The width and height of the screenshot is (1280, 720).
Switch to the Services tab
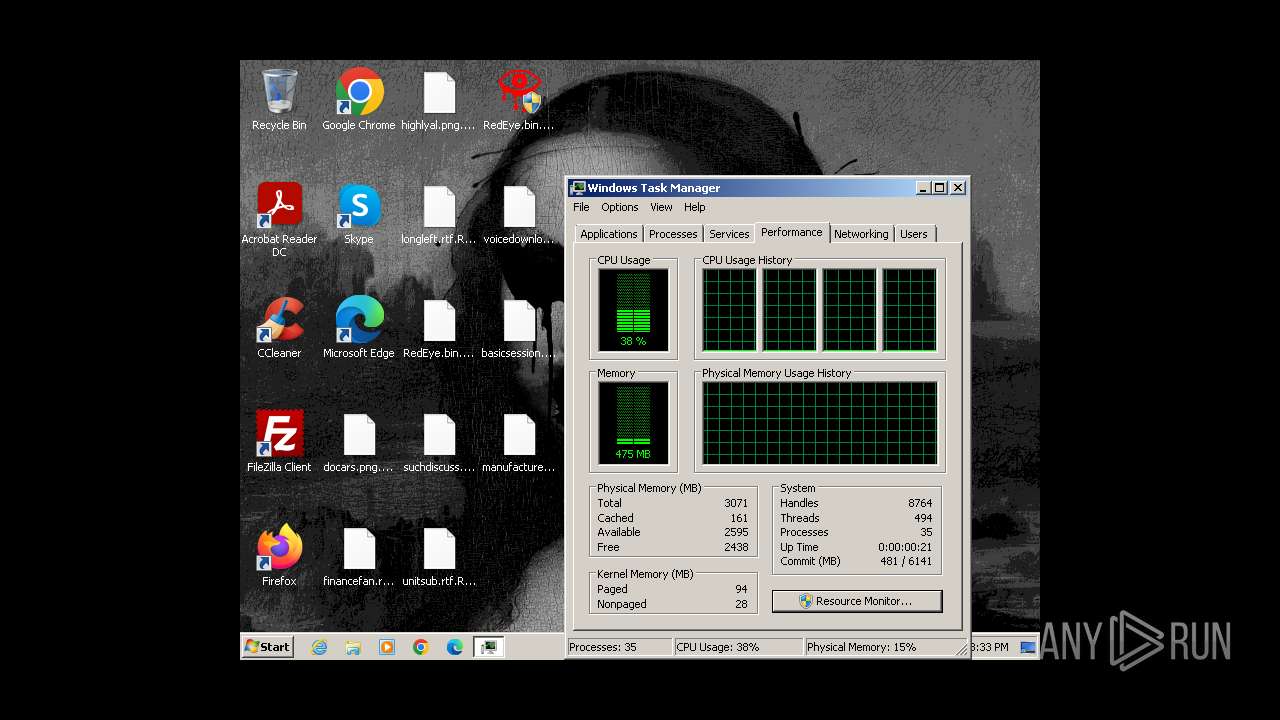tap(729, 234)
